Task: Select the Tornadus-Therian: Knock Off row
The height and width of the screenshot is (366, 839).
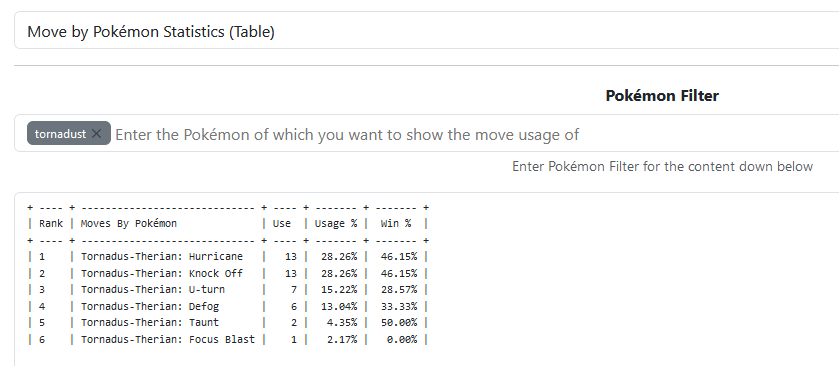Action: coord(228,273)
